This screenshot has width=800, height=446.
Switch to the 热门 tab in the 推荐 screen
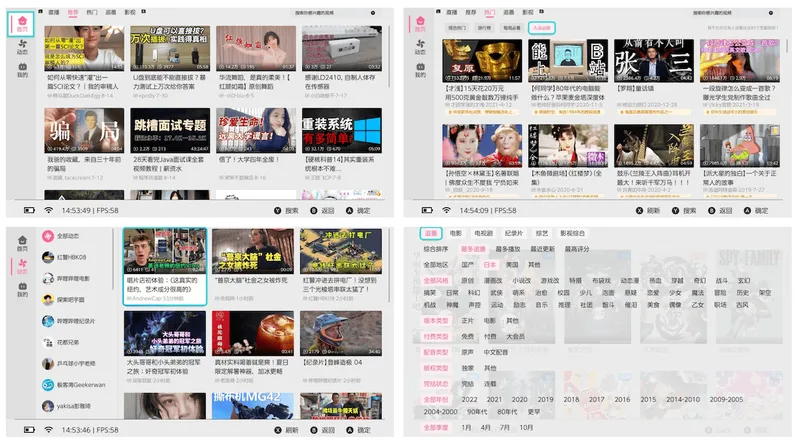click(x=92, y=12)
